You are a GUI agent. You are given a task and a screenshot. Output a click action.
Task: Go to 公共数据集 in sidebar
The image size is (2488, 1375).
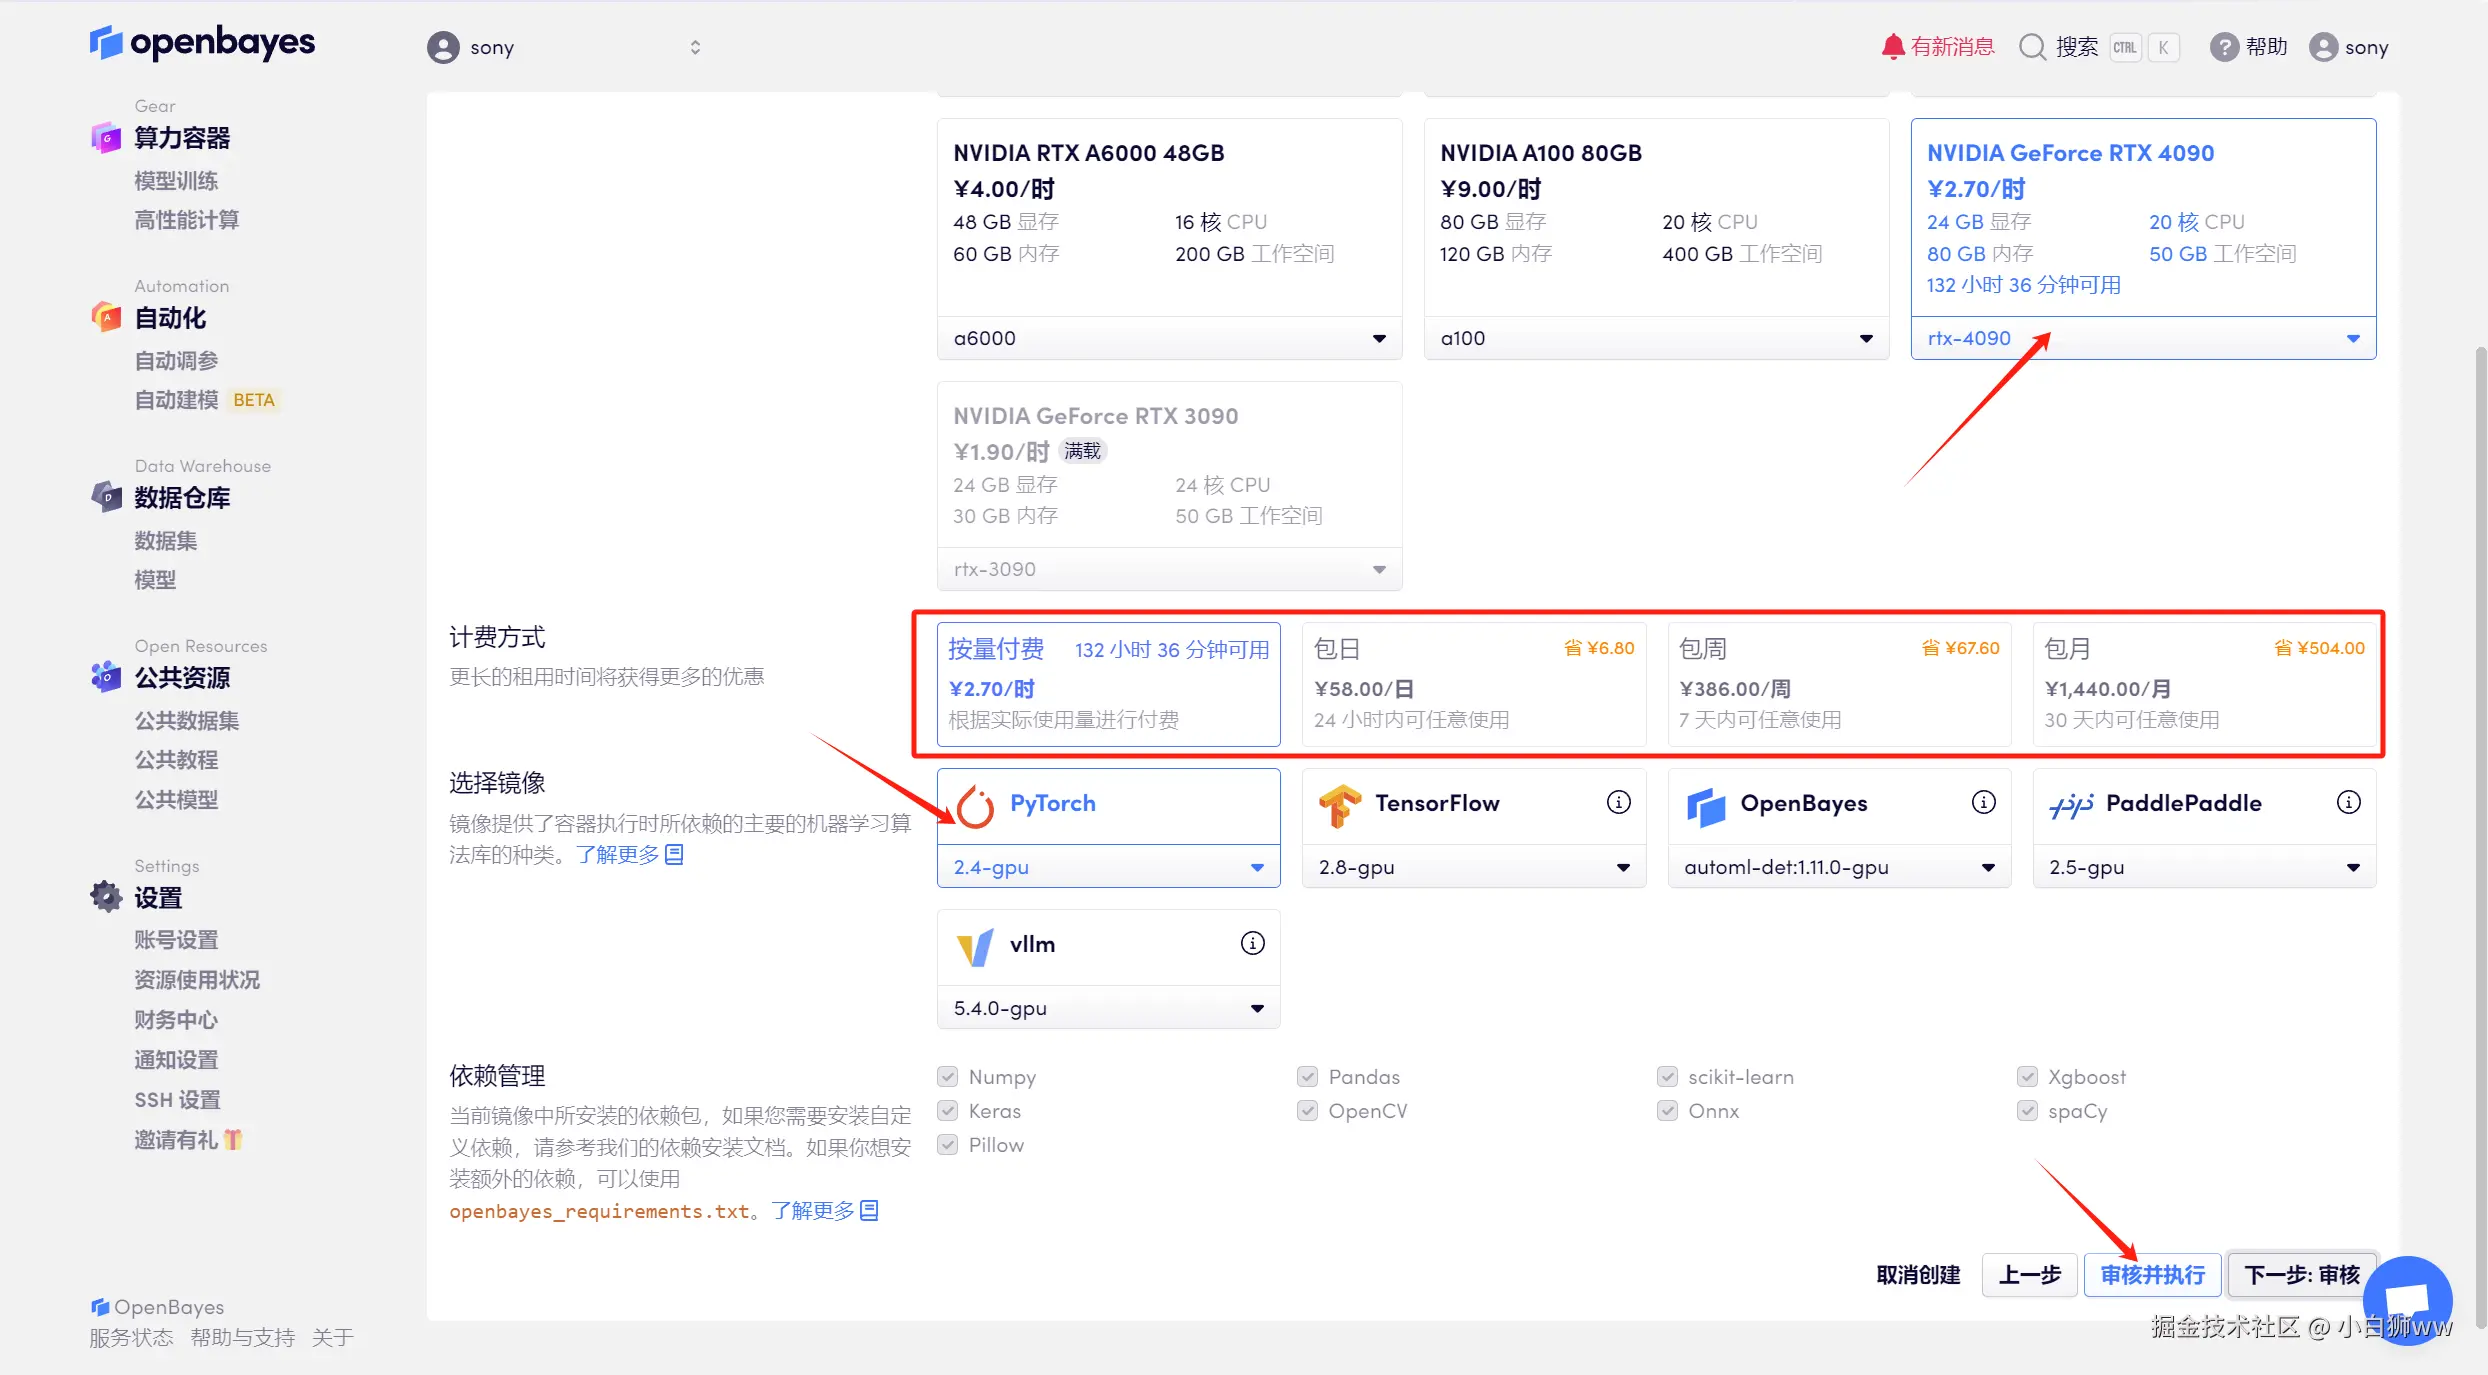click(187, 720)
